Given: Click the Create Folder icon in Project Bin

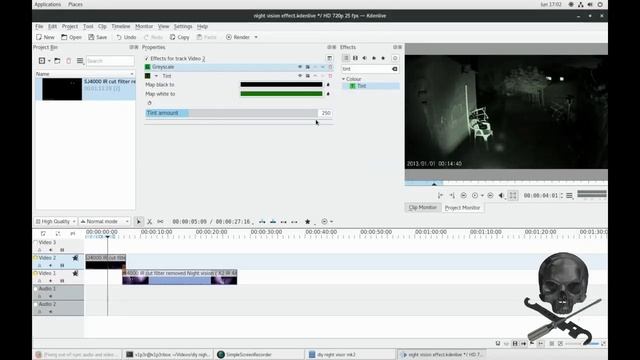Looking at the screenshot, I should point(57,61).
